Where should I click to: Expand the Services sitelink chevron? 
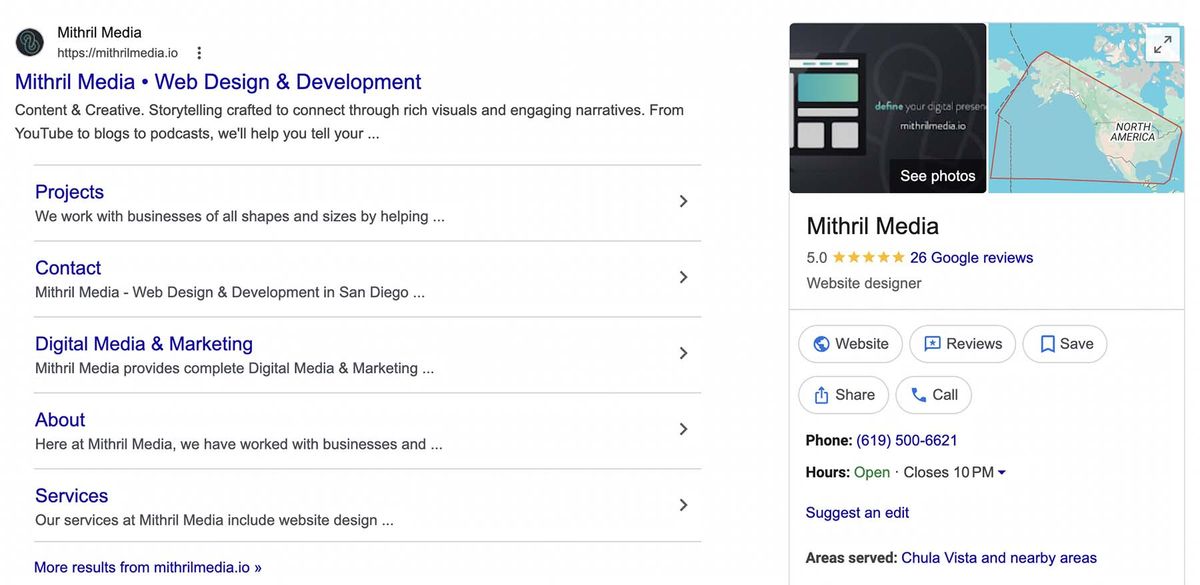tap(683, 505)
